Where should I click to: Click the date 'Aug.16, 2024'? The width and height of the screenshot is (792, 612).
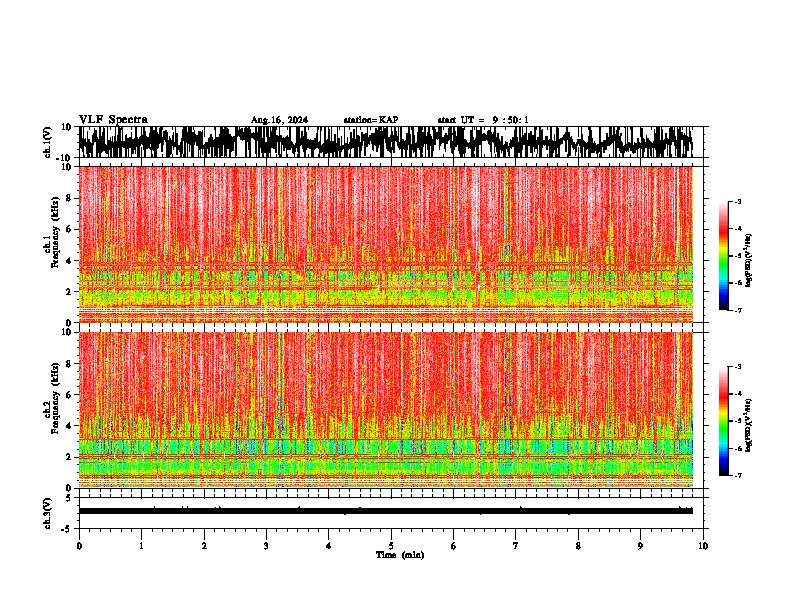[x=279, y=120]
